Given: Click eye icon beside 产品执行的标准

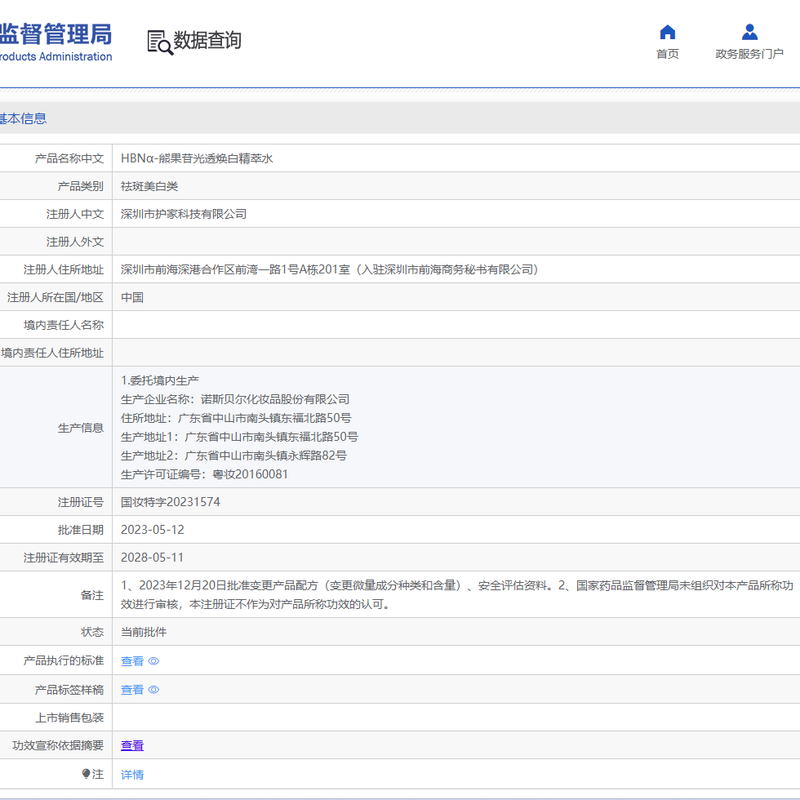Looking at the screenshot, I should click(154, 661).
